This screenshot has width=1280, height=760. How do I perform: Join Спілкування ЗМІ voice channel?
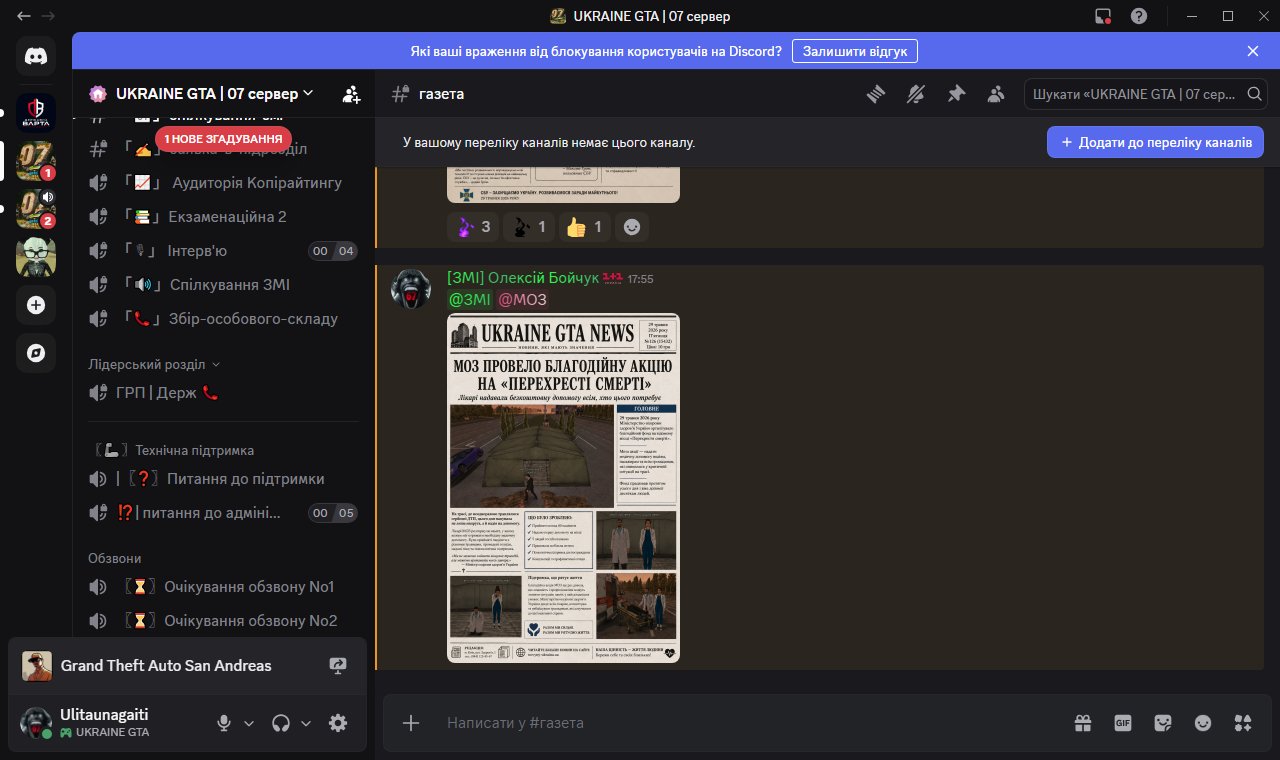tap(221, 285)
